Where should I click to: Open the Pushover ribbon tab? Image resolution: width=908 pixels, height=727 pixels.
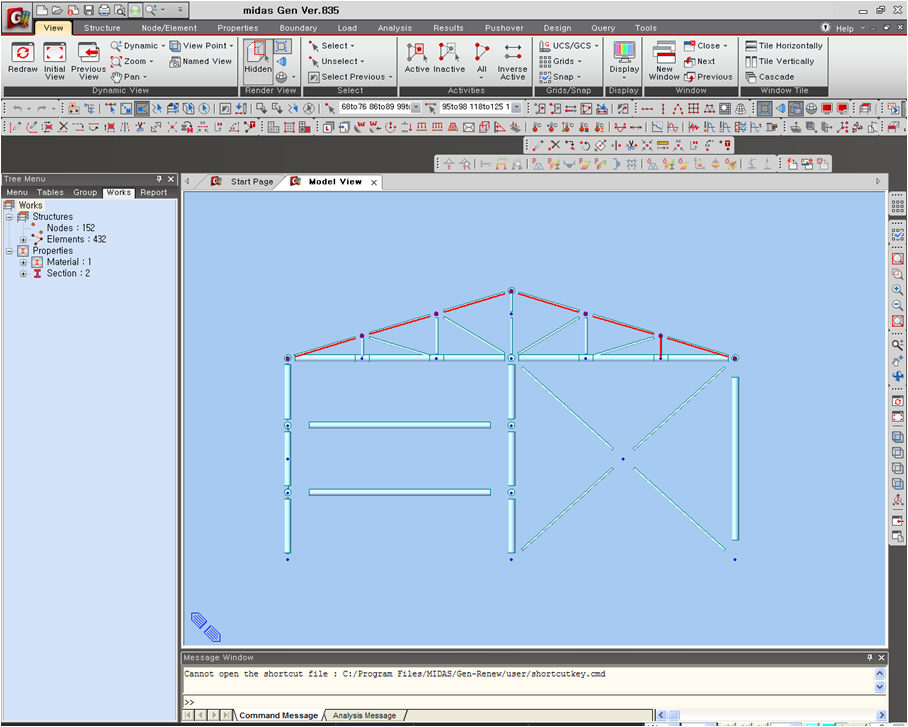click(x=504, y=28)
